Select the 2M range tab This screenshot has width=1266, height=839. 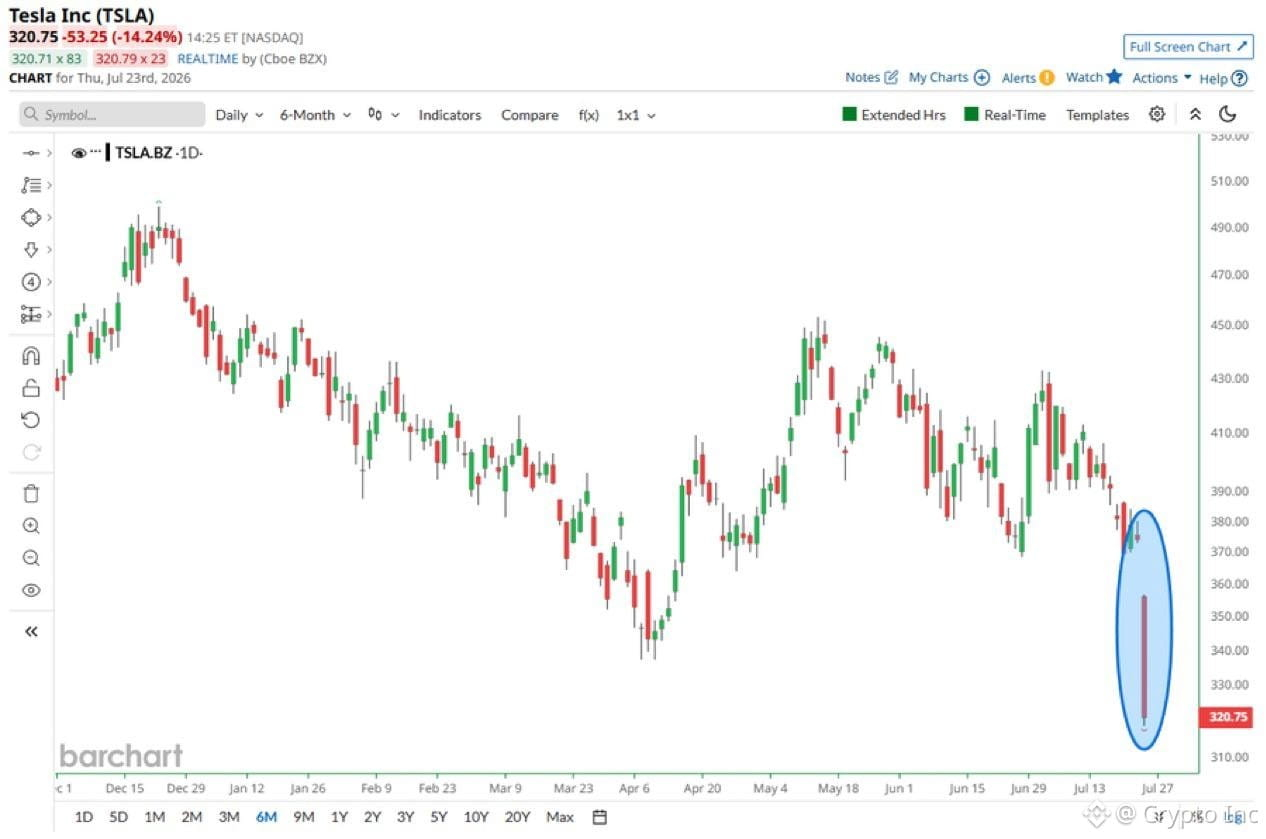coord(191,817)
